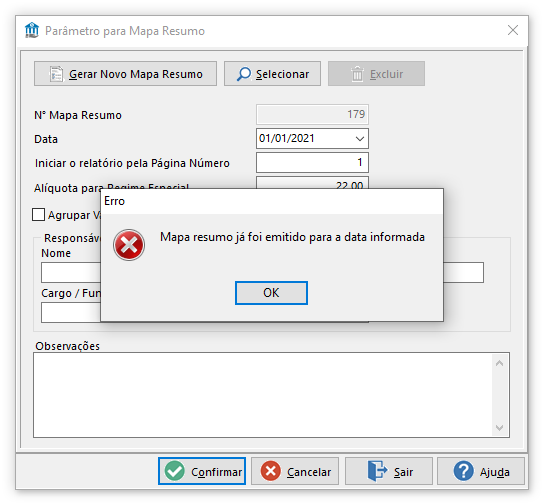Image resolution: width=545 pixels, height=503 pixels.
Task: Click the red X icon on Cancelar
Action: coord(270,471)
